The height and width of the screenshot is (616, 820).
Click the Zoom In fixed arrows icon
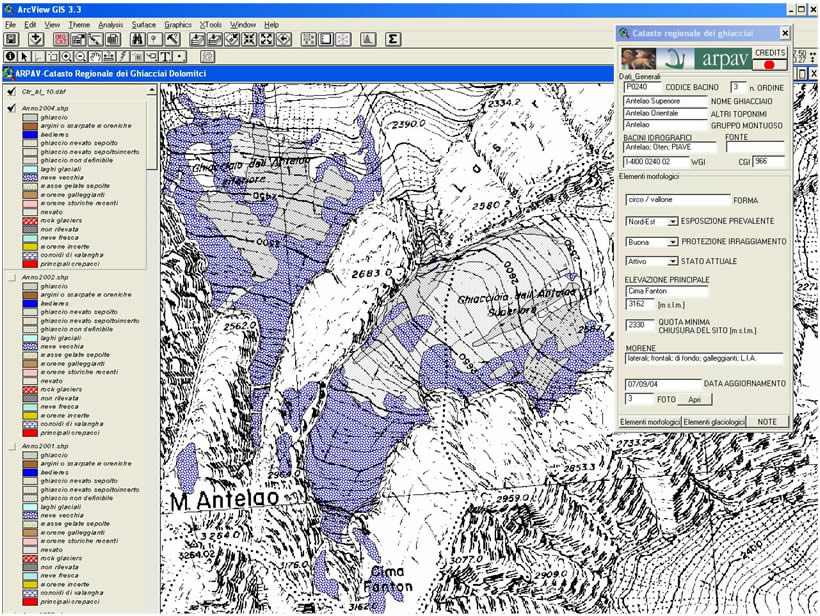[249, 39]
